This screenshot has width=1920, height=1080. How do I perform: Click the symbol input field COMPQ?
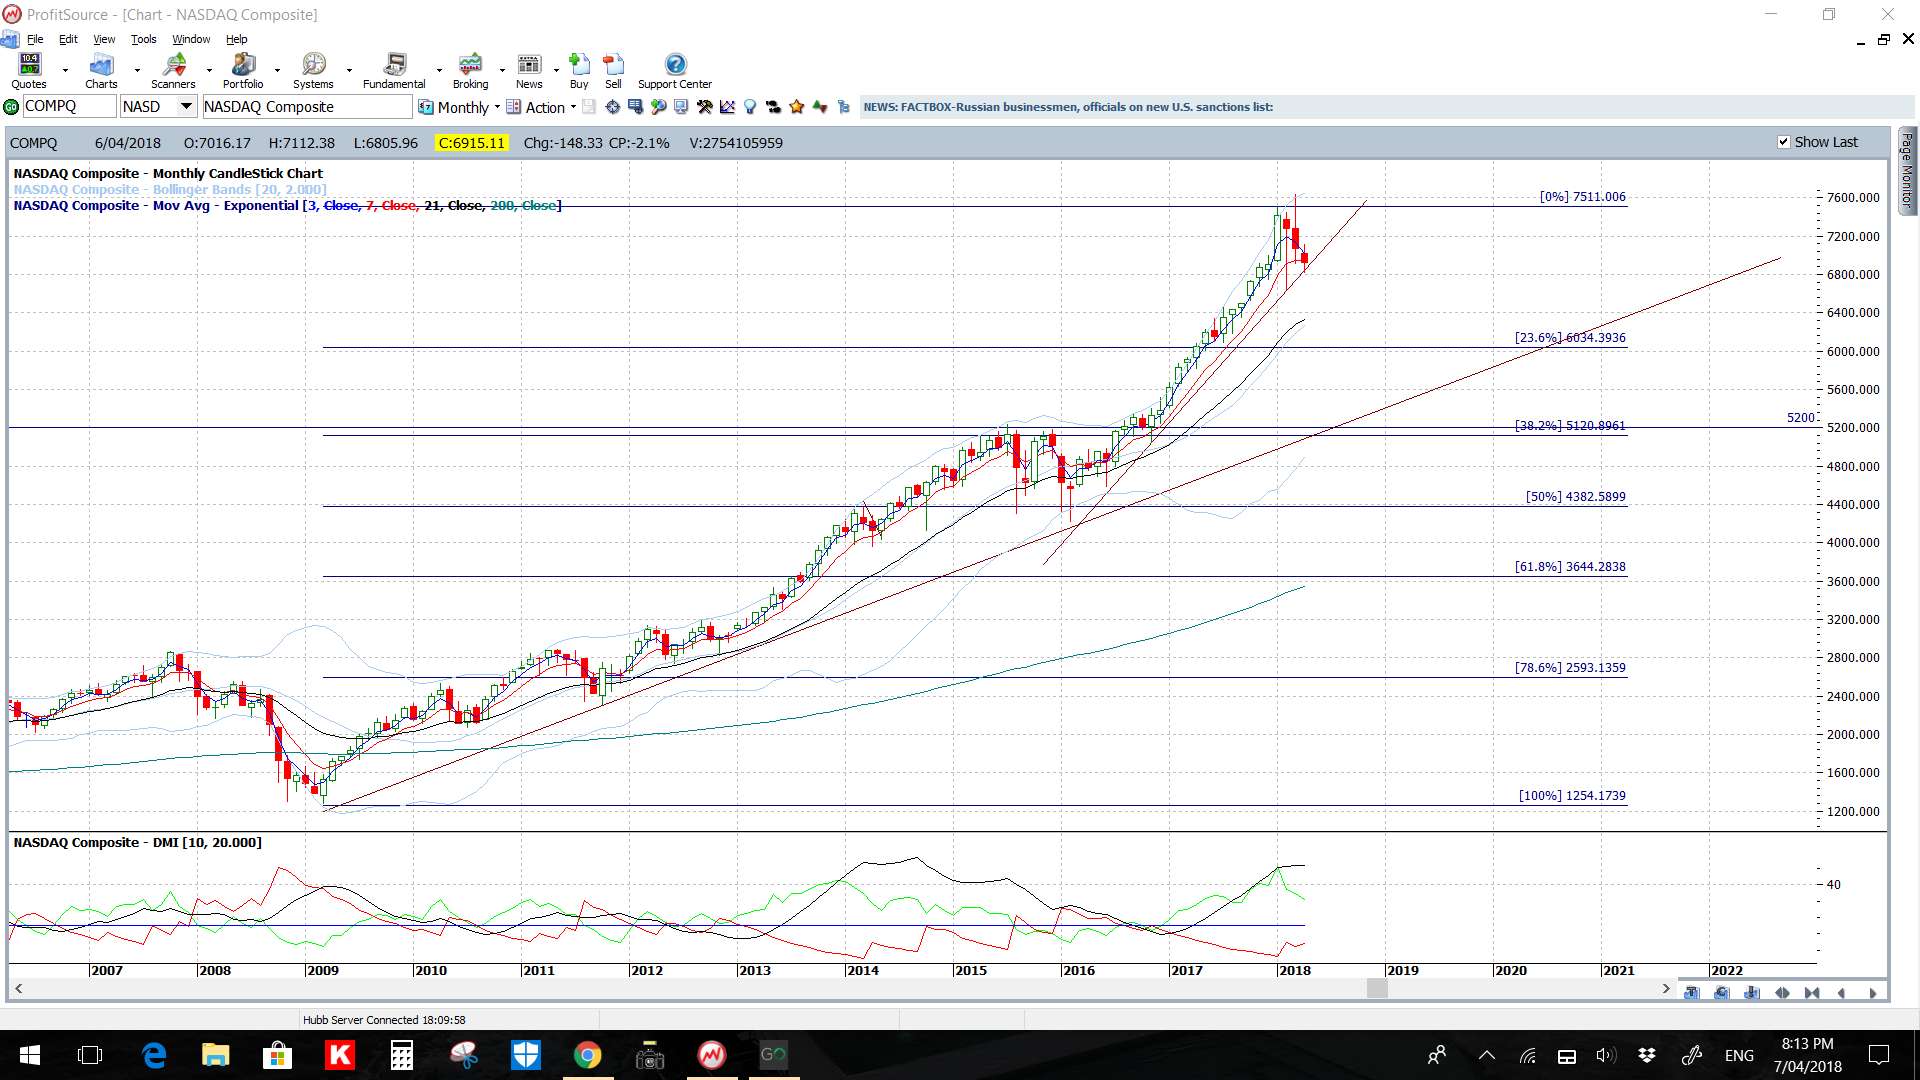pyautogui.click(x=69, y=107)
